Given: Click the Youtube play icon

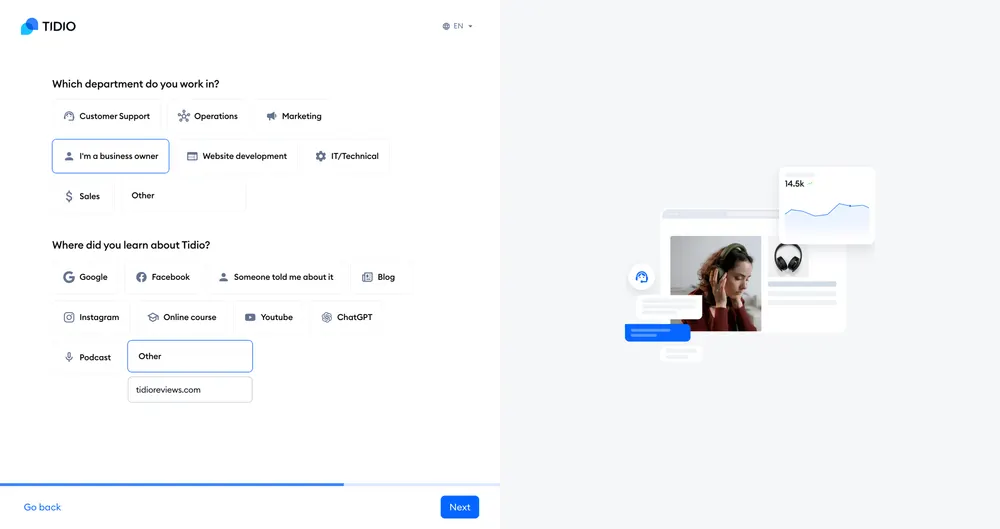Looking at the screenshot, I should [250, 317].
